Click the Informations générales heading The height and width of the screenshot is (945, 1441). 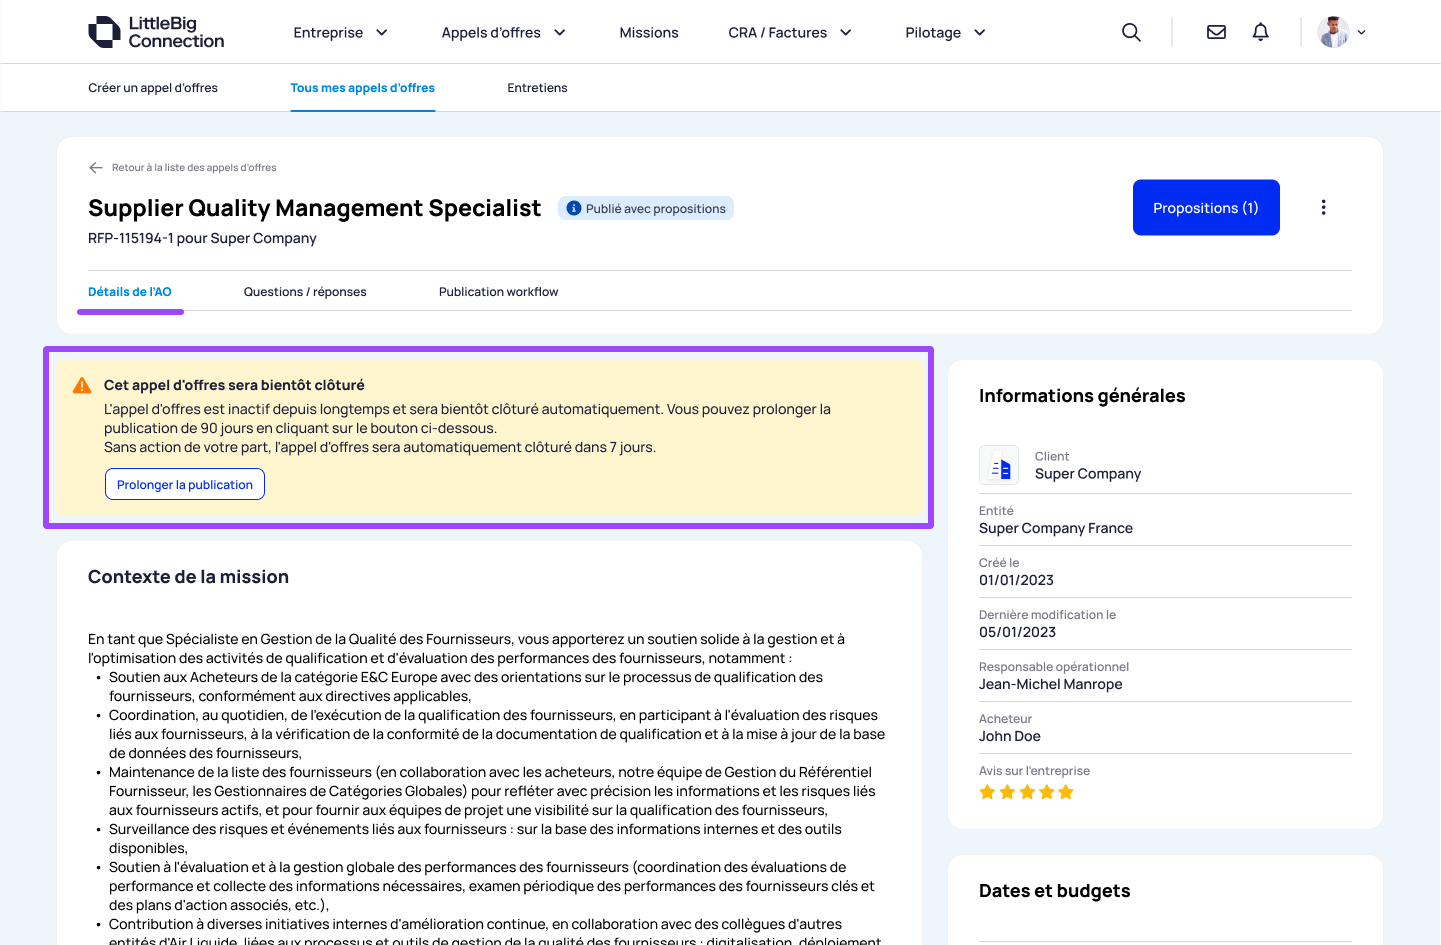1082,396
